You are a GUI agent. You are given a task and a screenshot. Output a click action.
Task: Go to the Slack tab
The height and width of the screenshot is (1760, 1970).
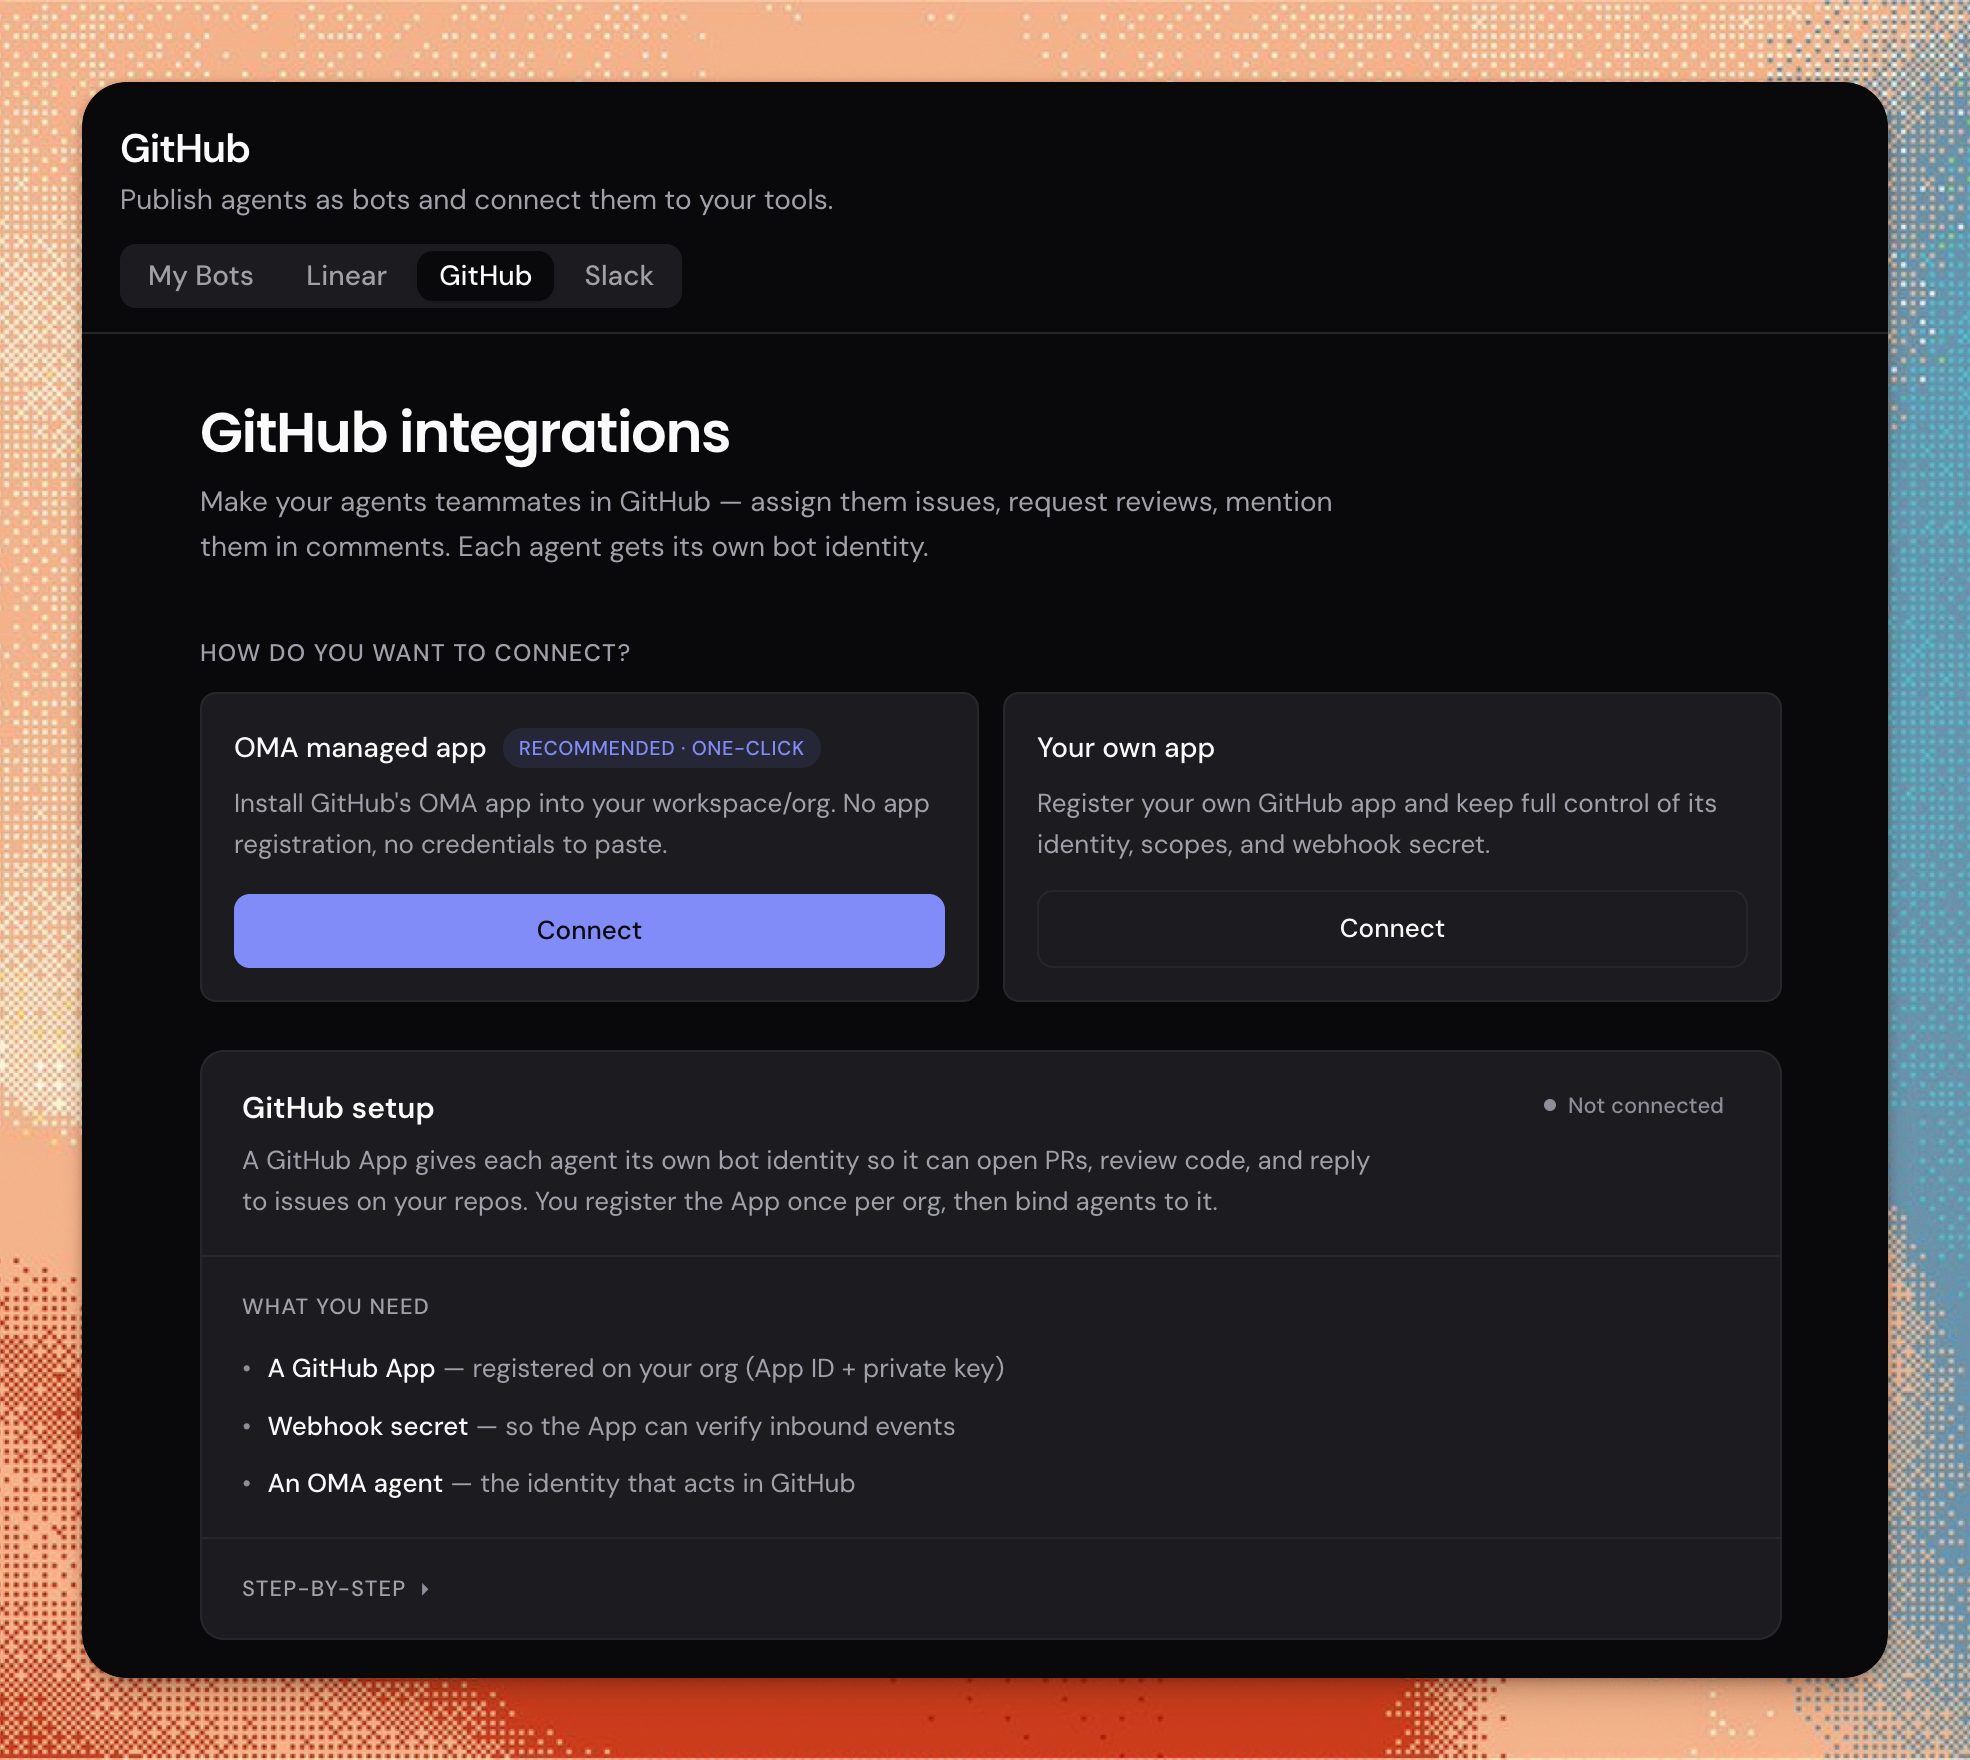pos(619,276)
